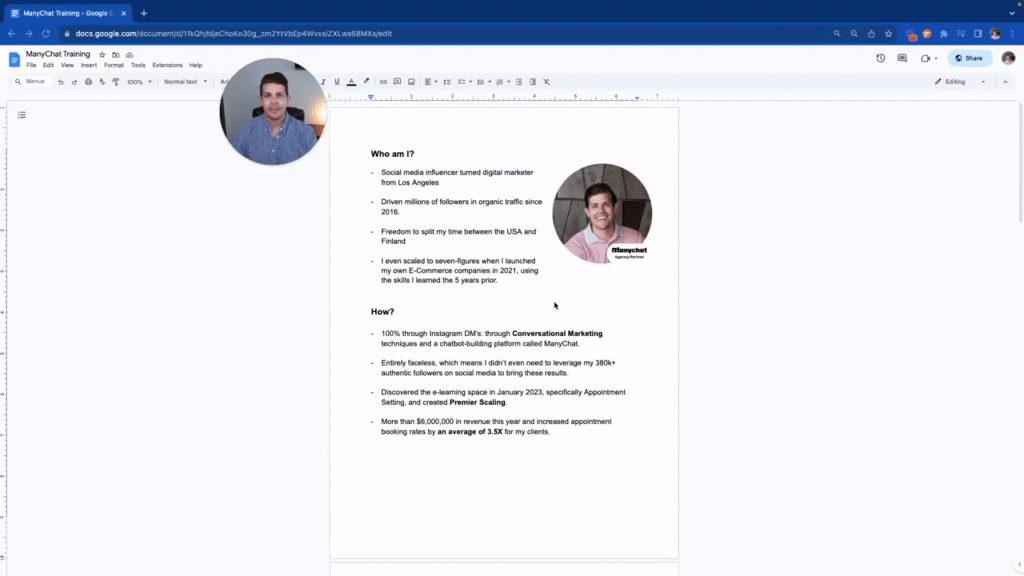Insert an image from the toolbar
The image size is (1024, 576).
pyautogui.click(x=411, y=82)
